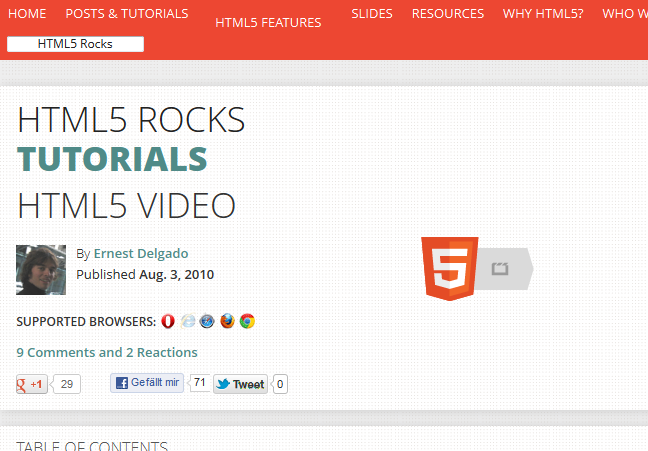The height and width of the screenshot is (451, 648).
Task: Open author link Ernest Delgado
Action: [141, 253]
